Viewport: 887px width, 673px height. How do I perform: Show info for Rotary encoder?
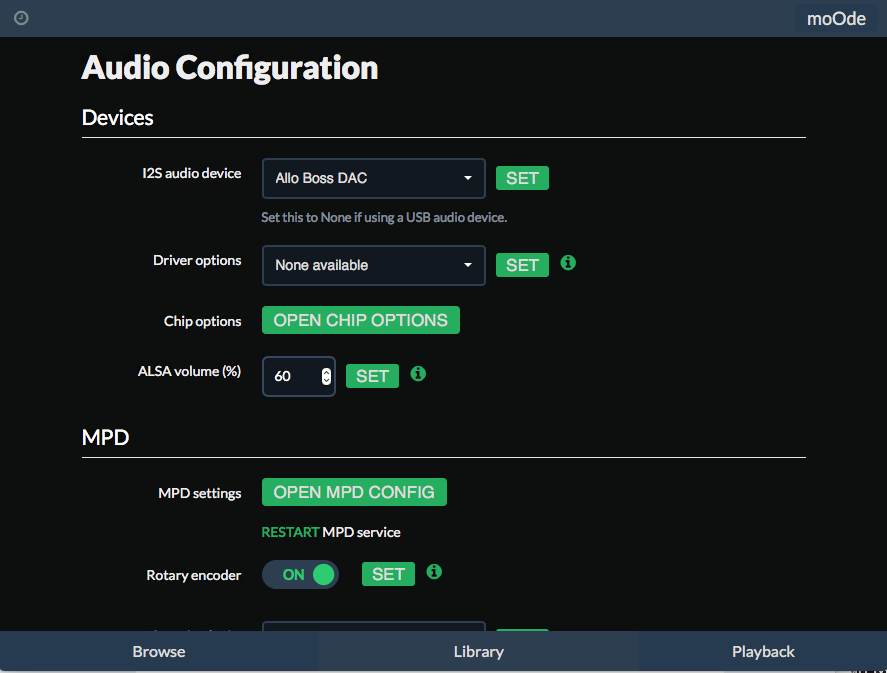click(434, 571)
